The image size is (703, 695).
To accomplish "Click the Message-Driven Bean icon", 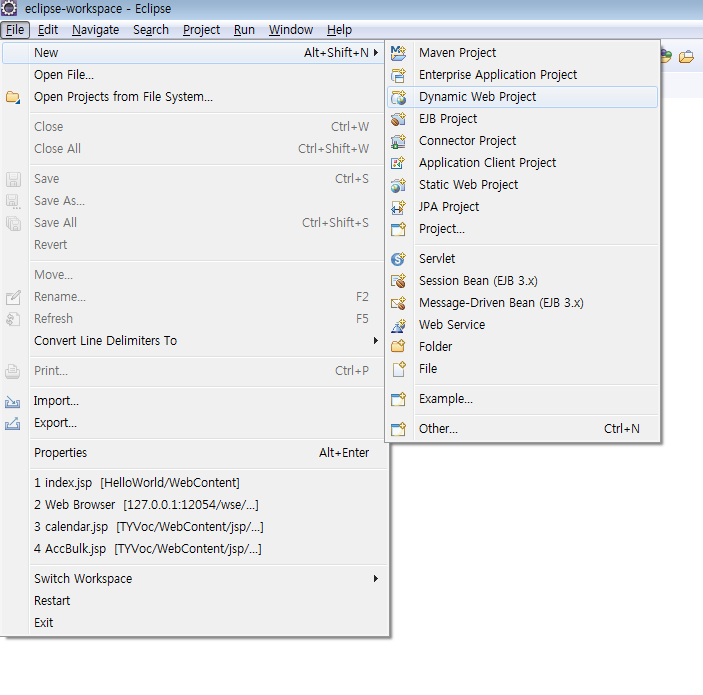I will [398, 303].
